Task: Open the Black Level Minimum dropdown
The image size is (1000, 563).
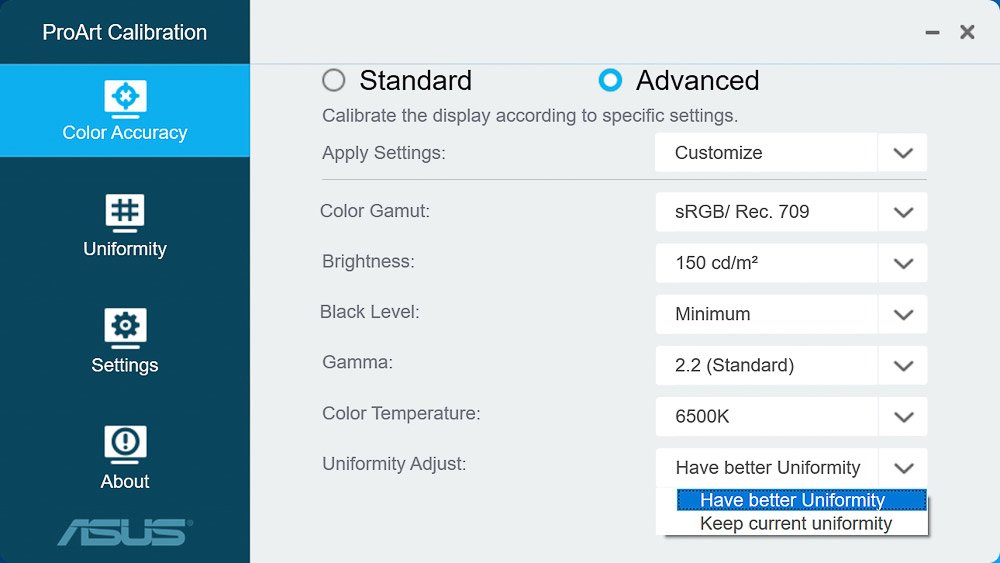Action: pos(791,314)
